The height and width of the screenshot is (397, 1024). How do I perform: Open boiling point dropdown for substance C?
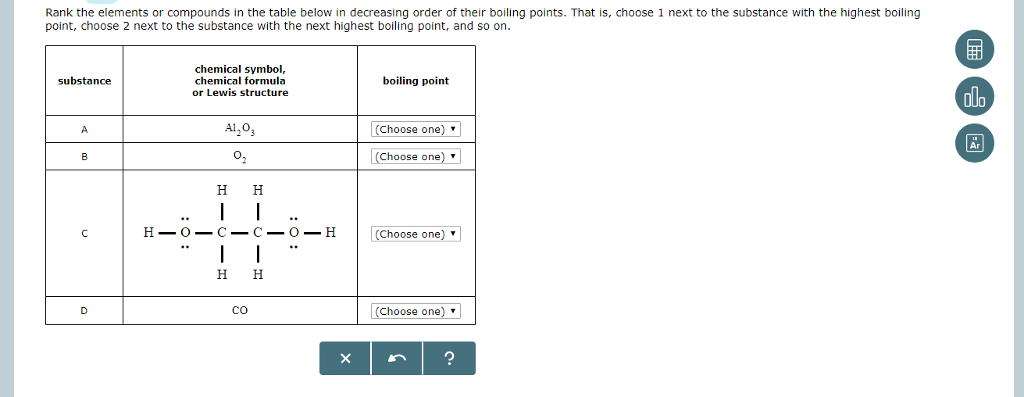416,234
